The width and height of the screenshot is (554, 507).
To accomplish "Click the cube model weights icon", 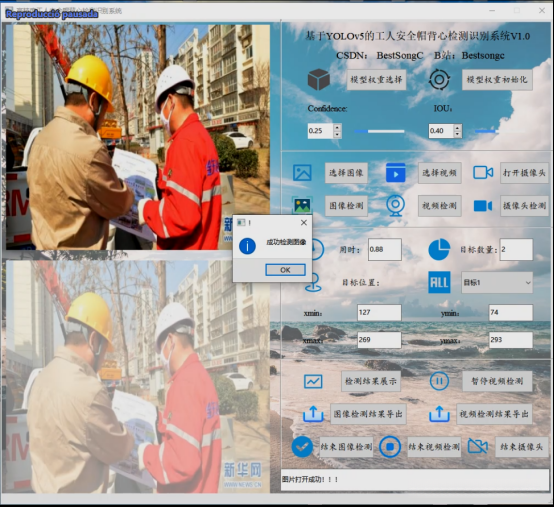I will tap(318, 79).
